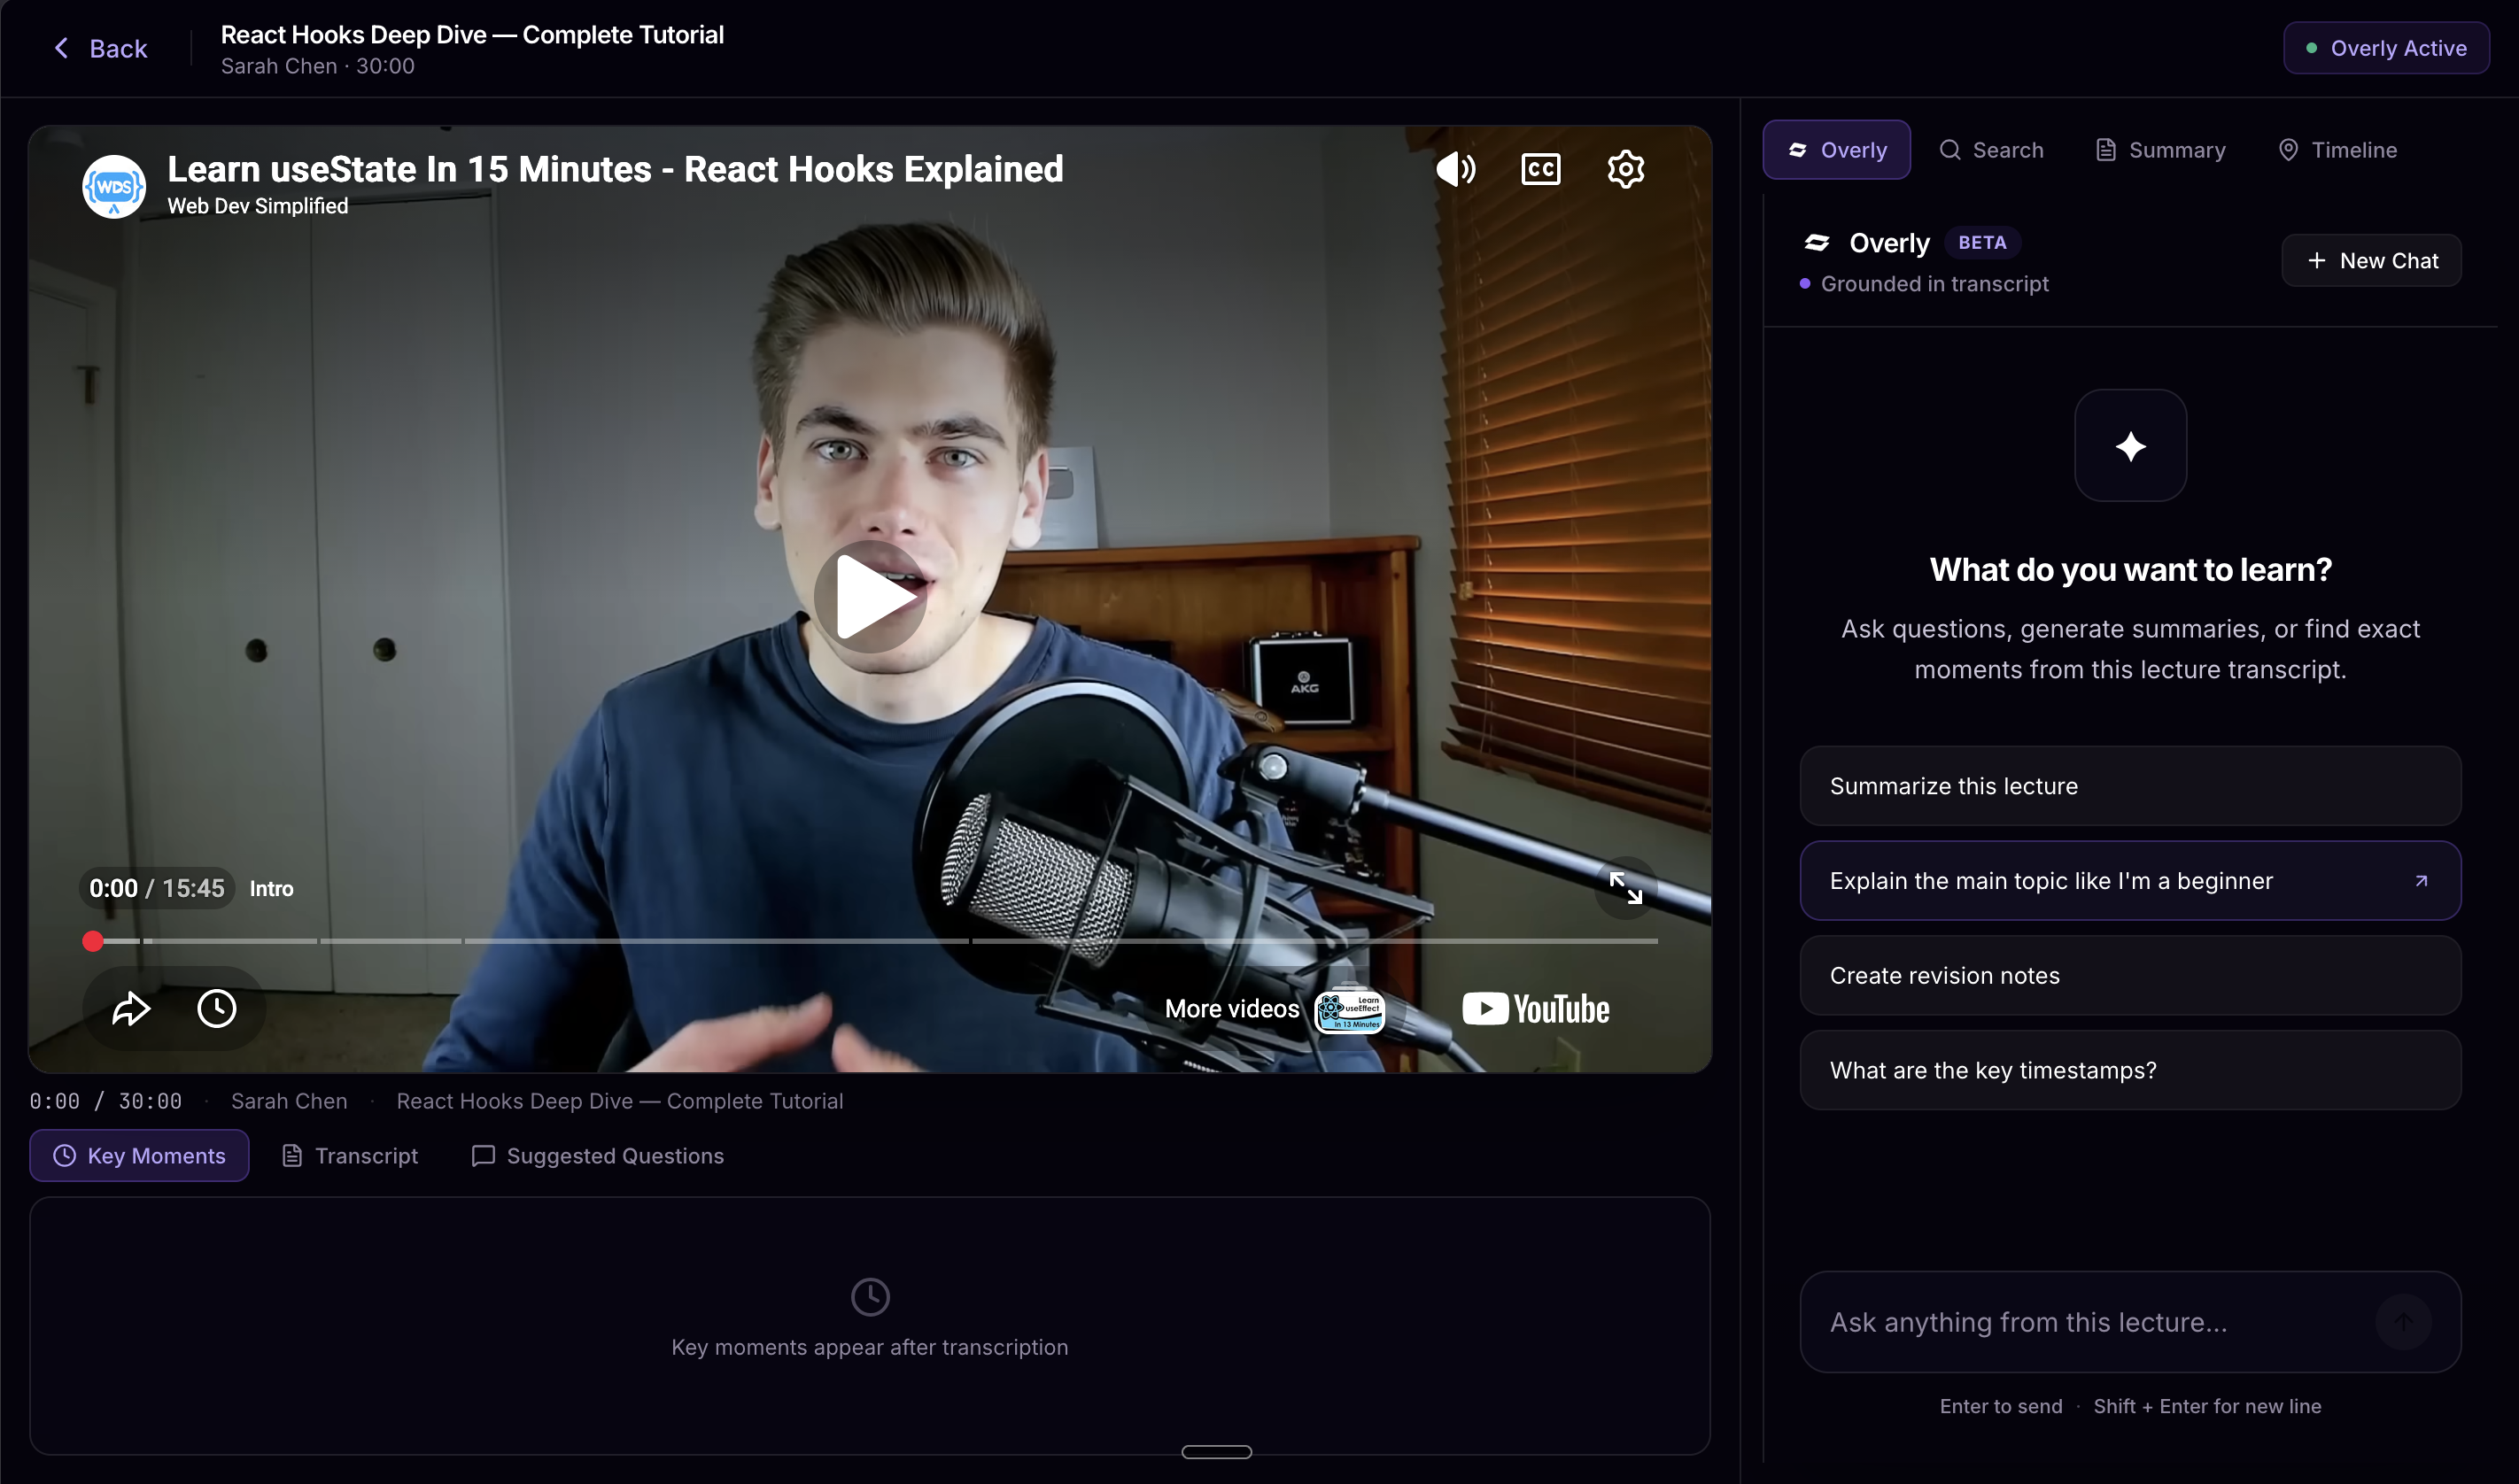Start a New Chat
This screenshot has width=2519, height=1484.
tap(2371, 260)
